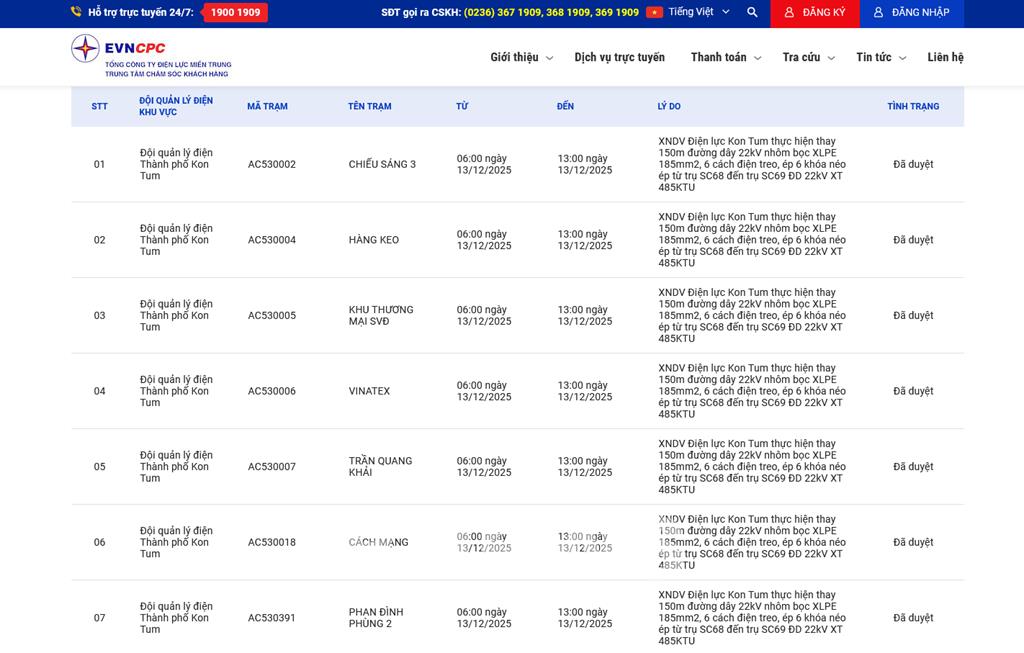Select station code AC530002 in row 01
Viewport: 1024px width, 653px height.
272,164
